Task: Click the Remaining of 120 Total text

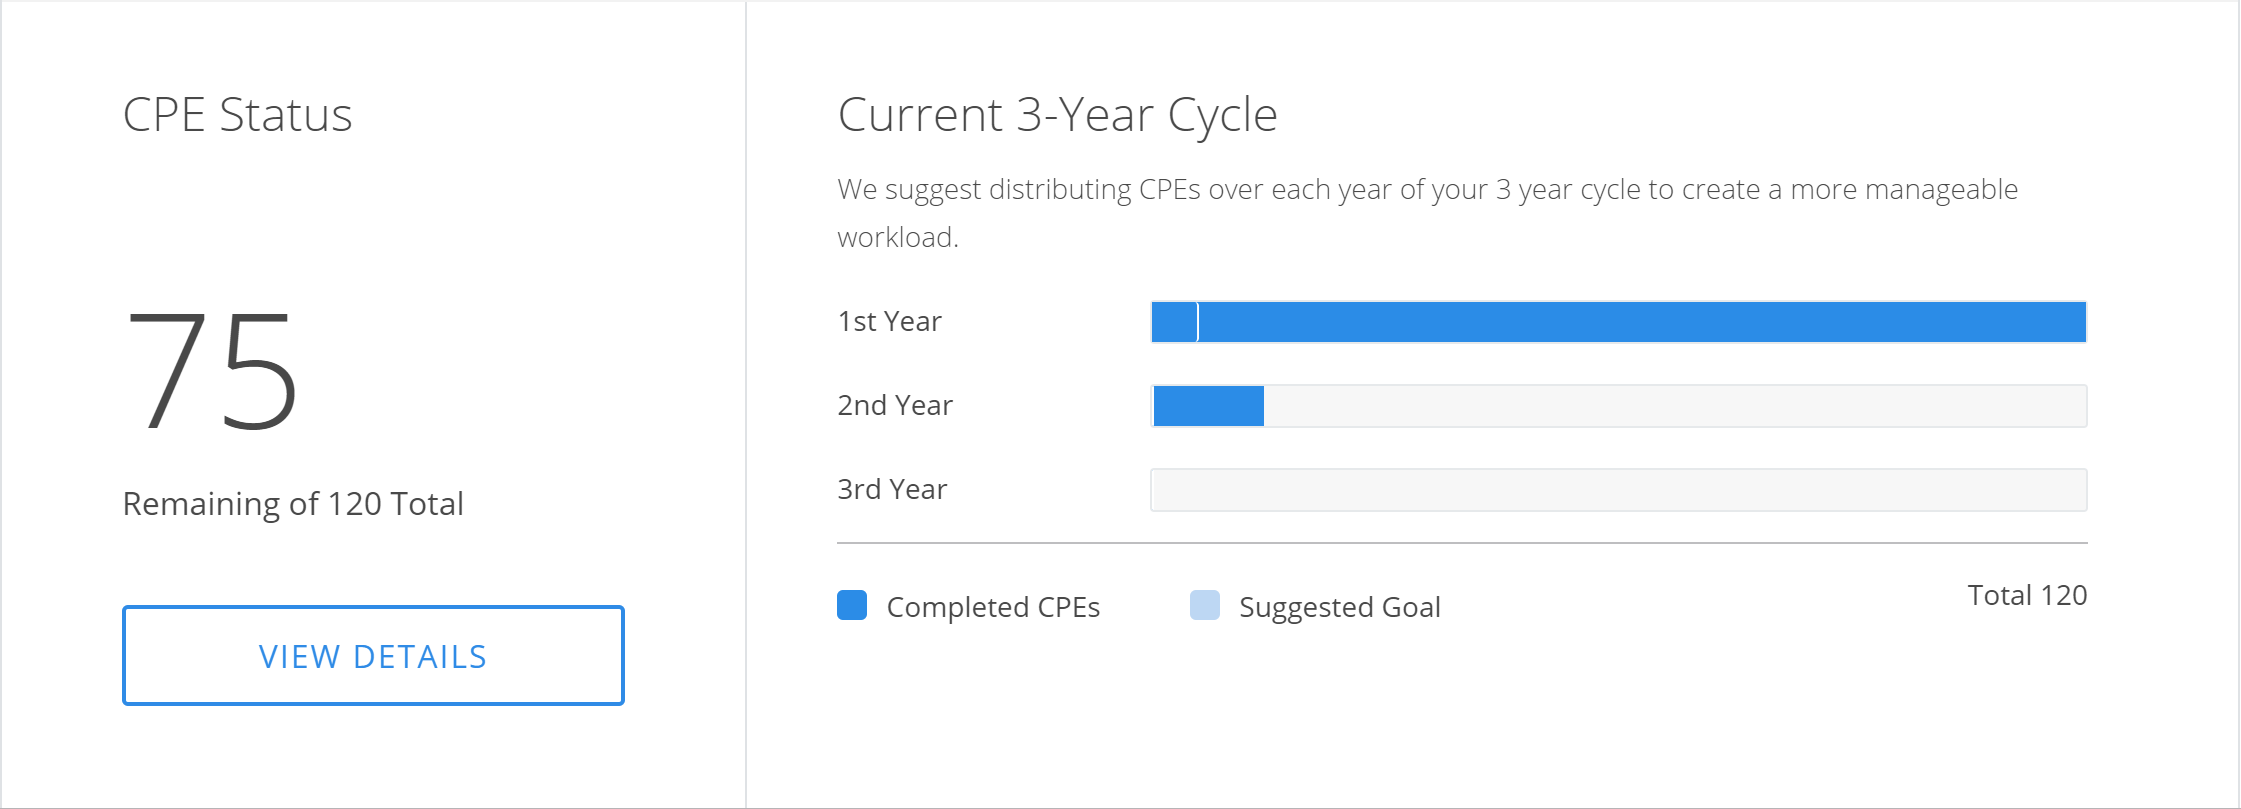Action: (x=293, y=504)
